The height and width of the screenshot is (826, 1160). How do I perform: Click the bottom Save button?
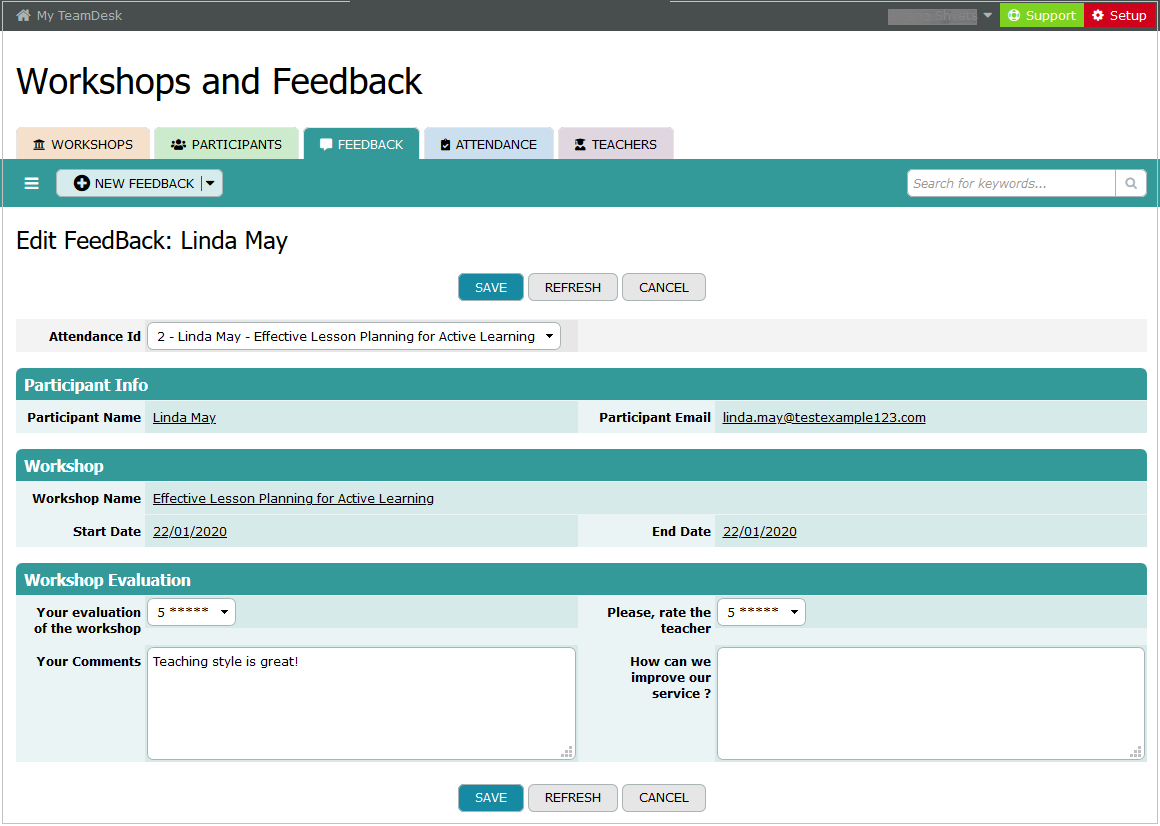tap(490, 798)
